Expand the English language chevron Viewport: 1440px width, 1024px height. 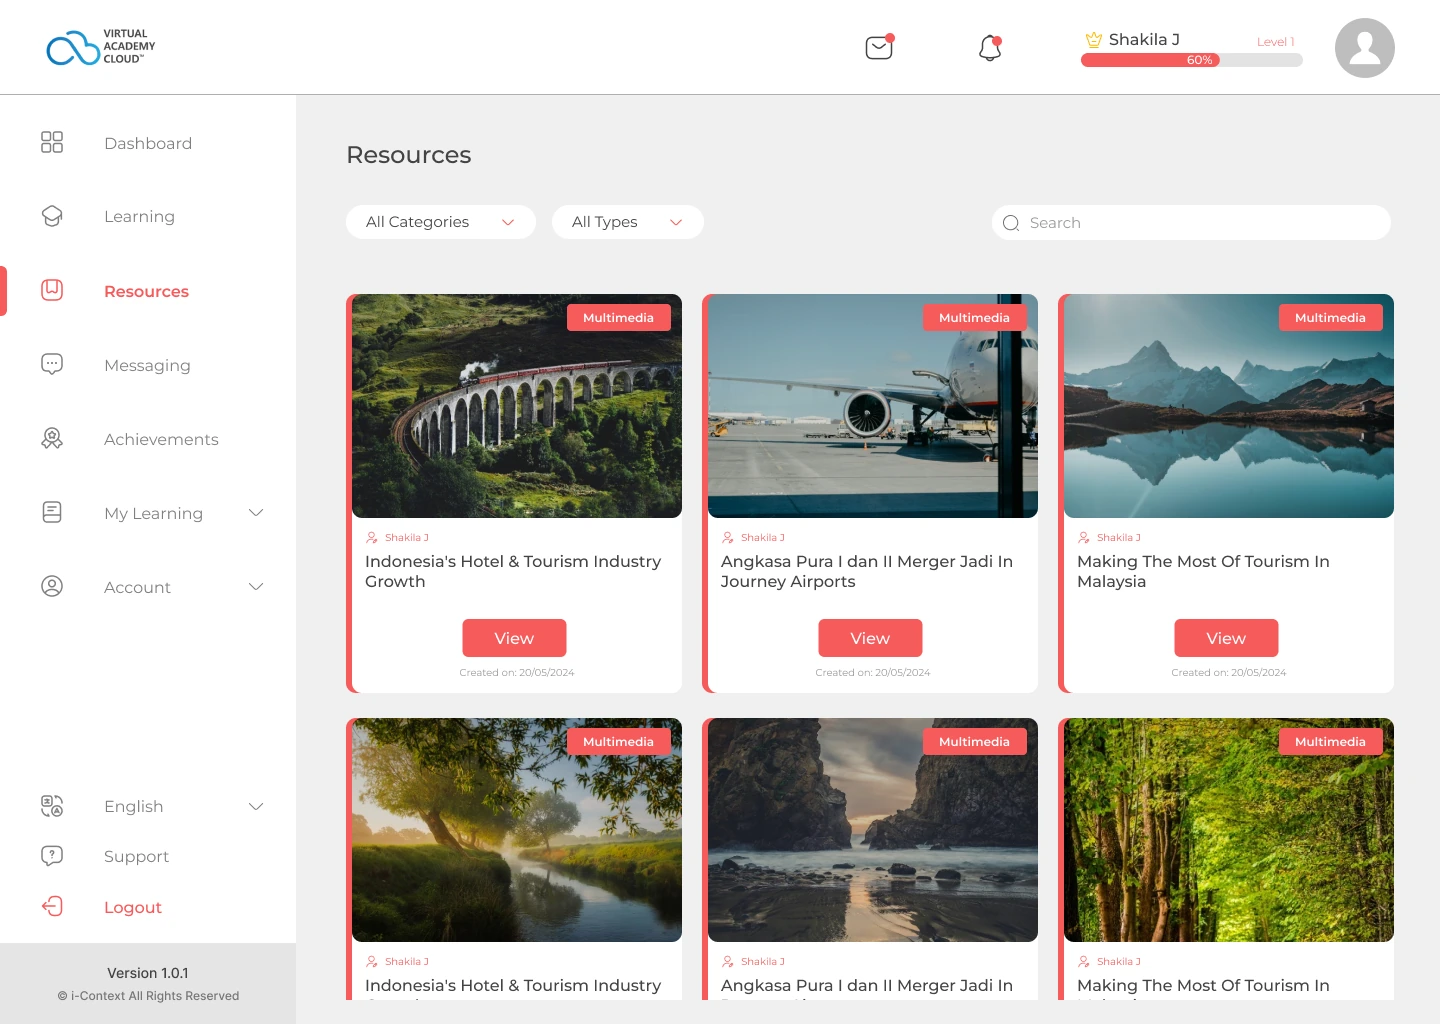pos(256,807)
